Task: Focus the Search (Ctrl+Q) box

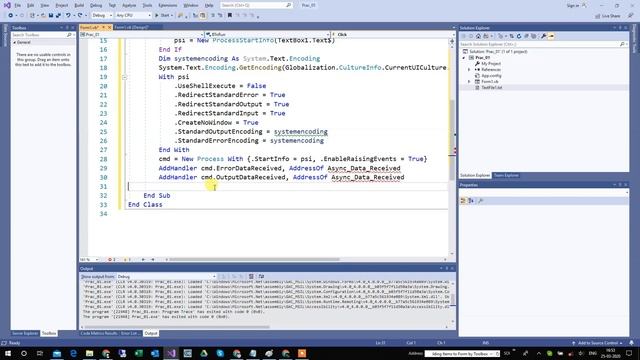Action: click(x=256, y=5)
